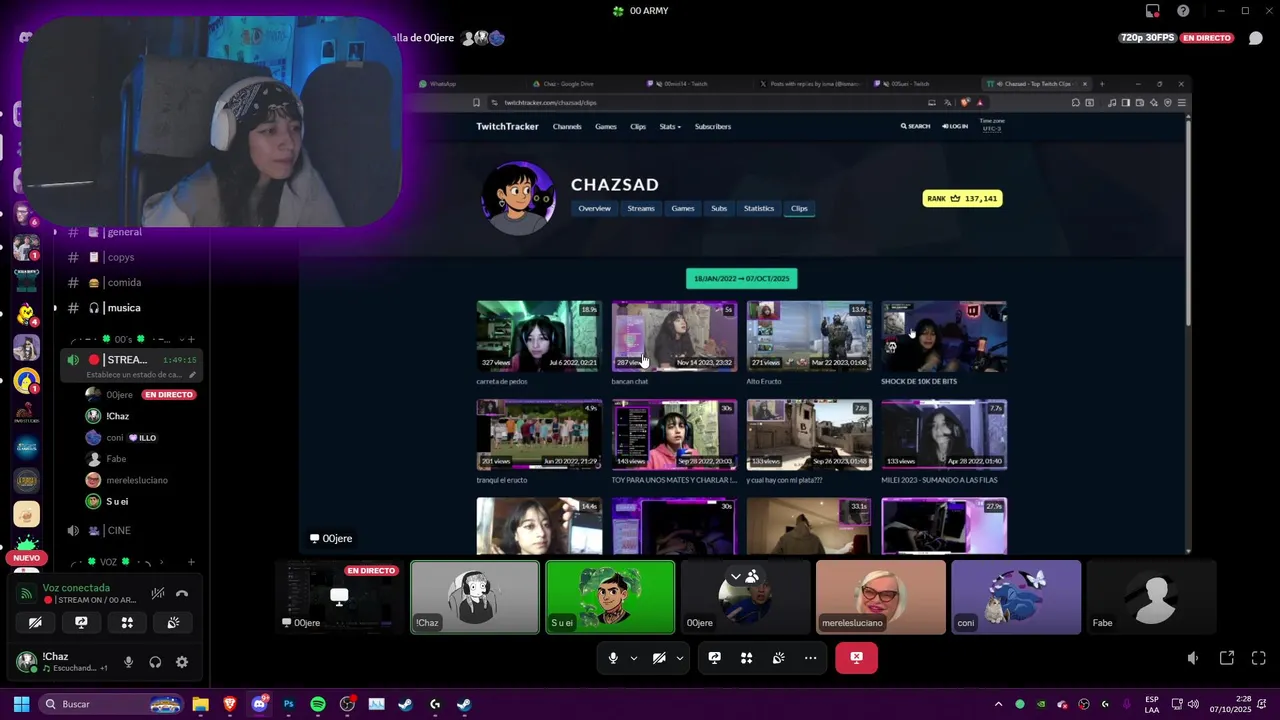Create channel in VOZ category plus

(x=191, y=562)
